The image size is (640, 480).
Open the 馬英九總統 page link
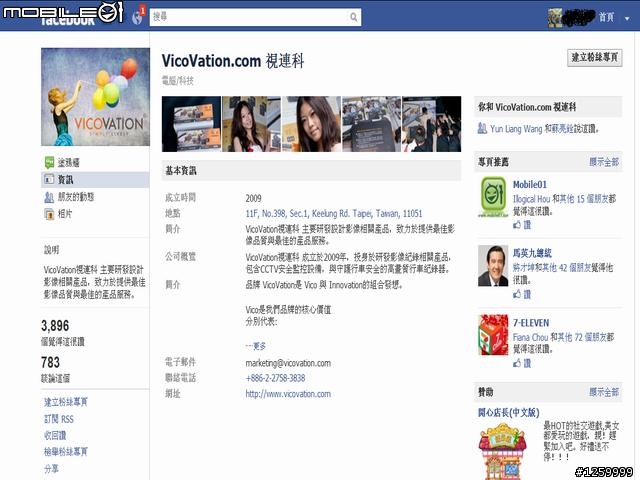(532, 253)
